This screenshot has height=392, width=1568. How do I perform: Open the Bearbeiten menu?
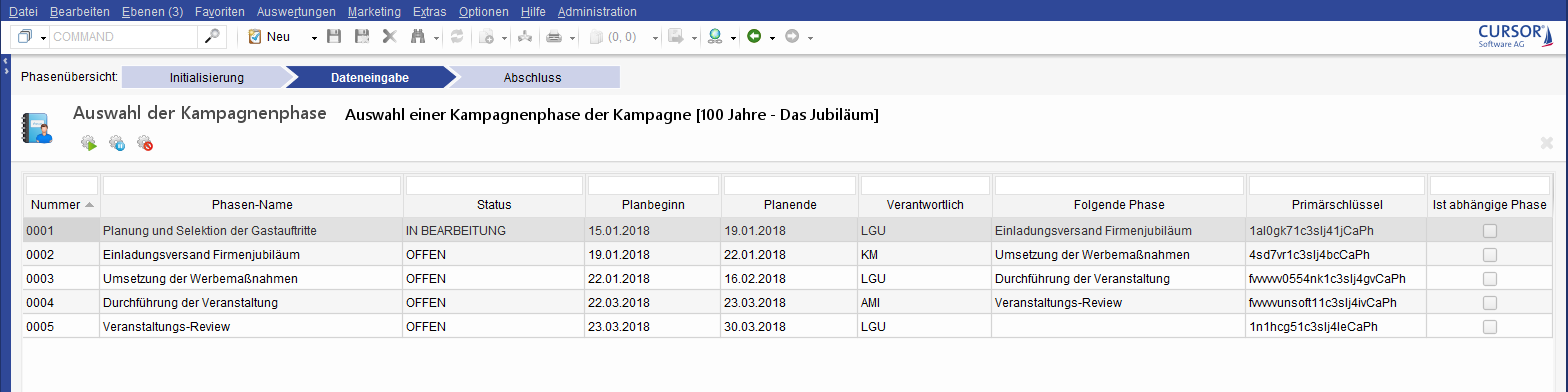[x=80, y=12]
